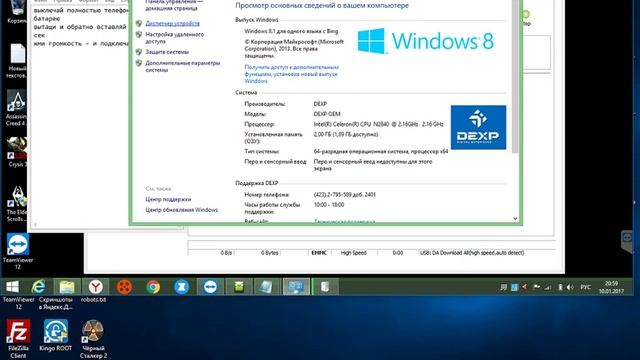Screen dimensions: 640x360
Task: Open the Корзина recycle bin icon
Action: tap(16, 12)
